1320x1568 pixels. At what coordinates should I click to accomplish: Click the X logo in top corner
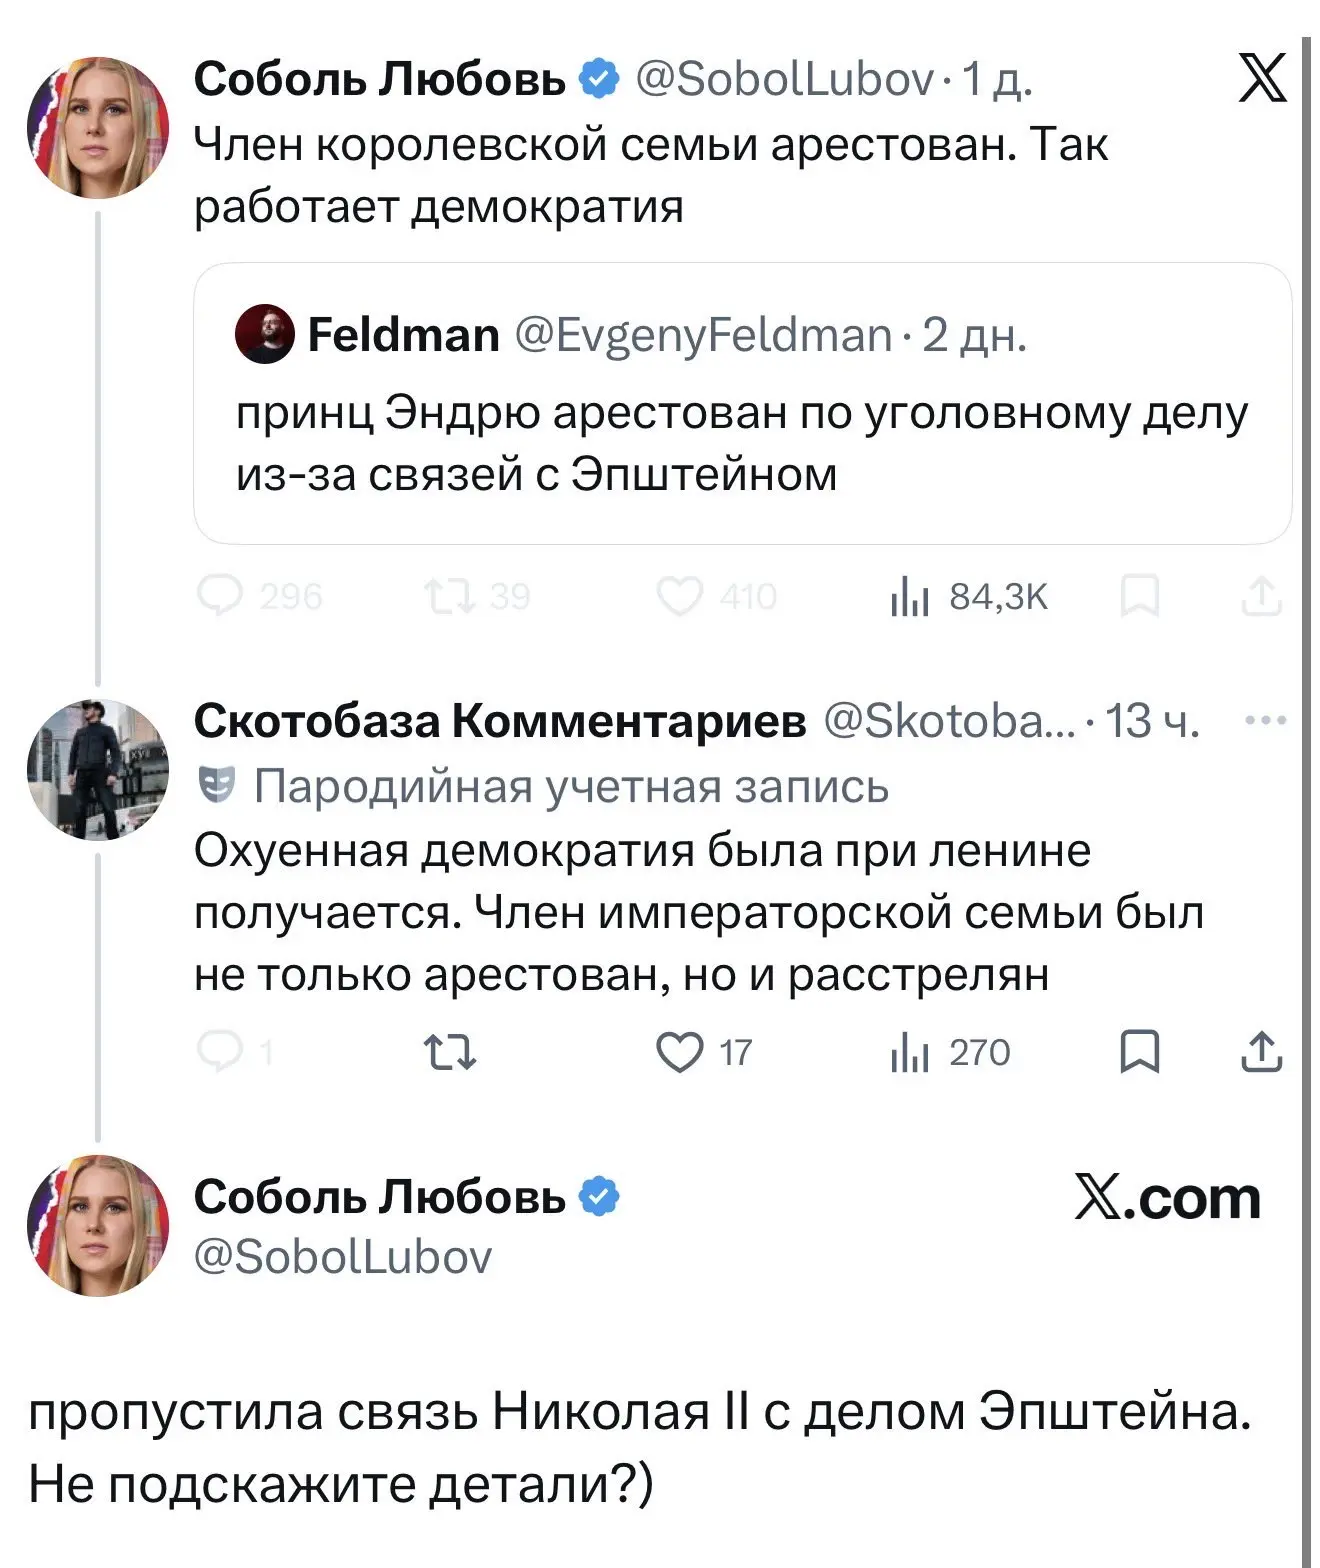coord(1262,78)
